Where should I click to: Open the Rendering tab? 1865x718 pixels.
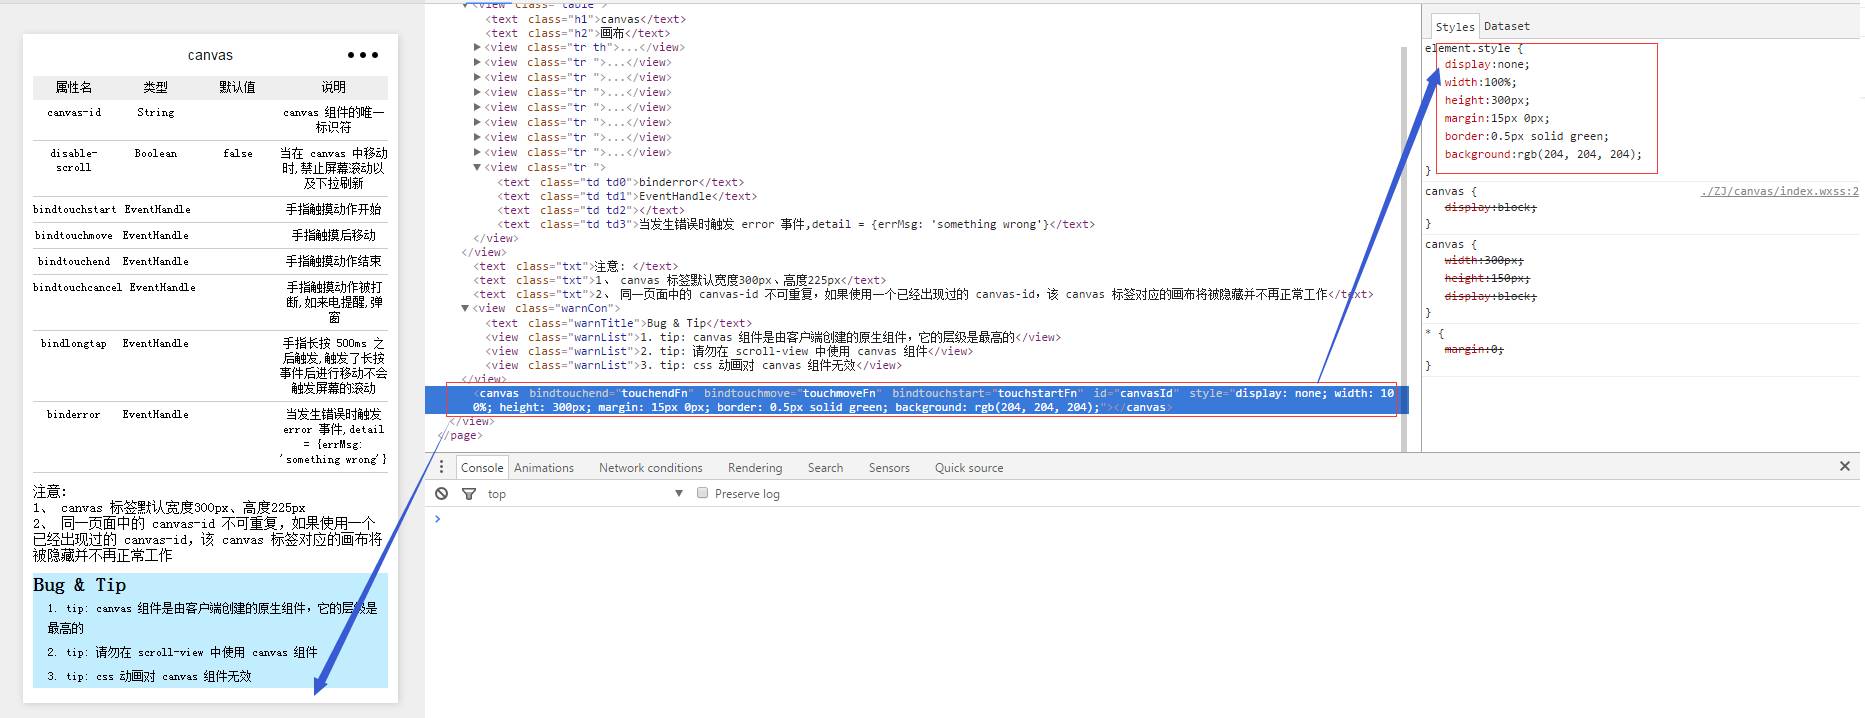pos(755,467)
